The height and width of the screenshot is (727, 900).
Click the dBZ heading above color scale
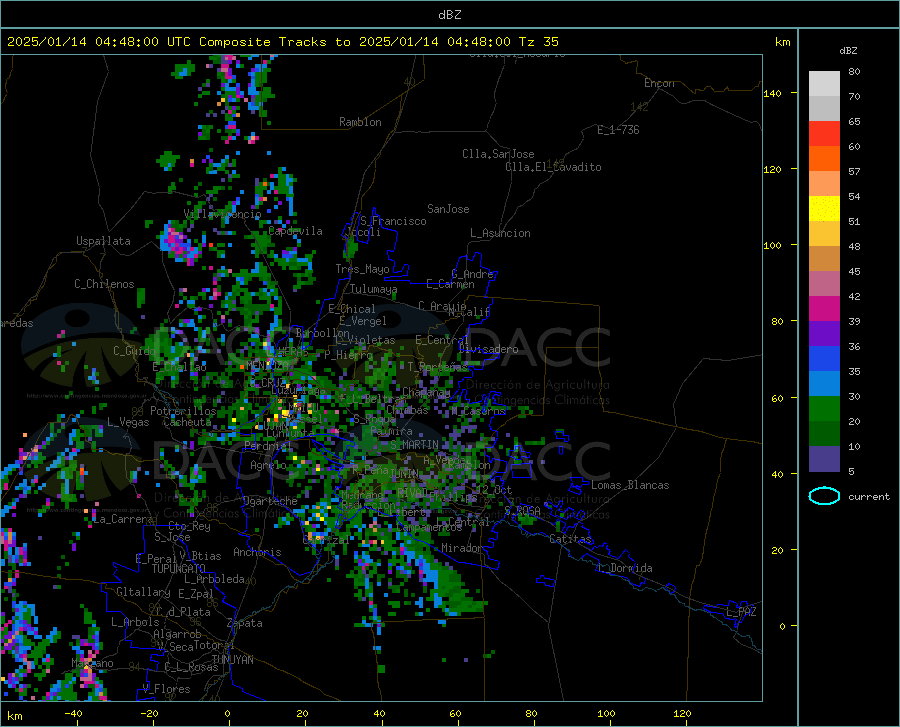tap(848, 50)
